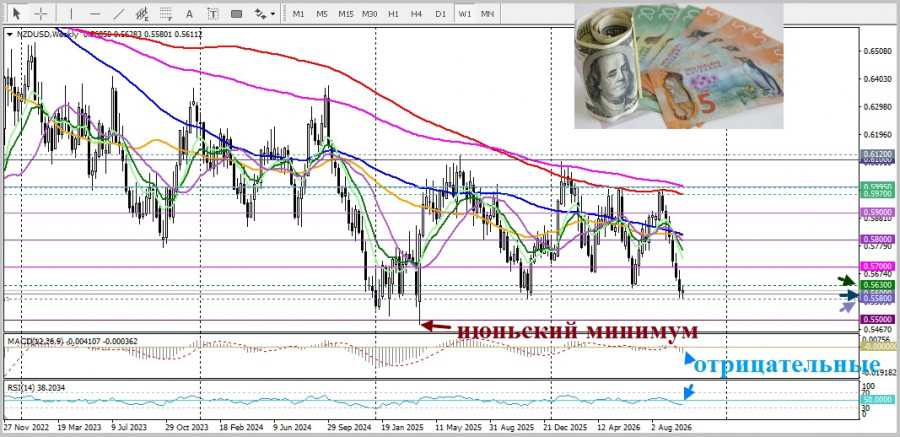
Task: Click the 12 Apr 2026 date label
Action: pyautogui.click(x=619, y=428)
